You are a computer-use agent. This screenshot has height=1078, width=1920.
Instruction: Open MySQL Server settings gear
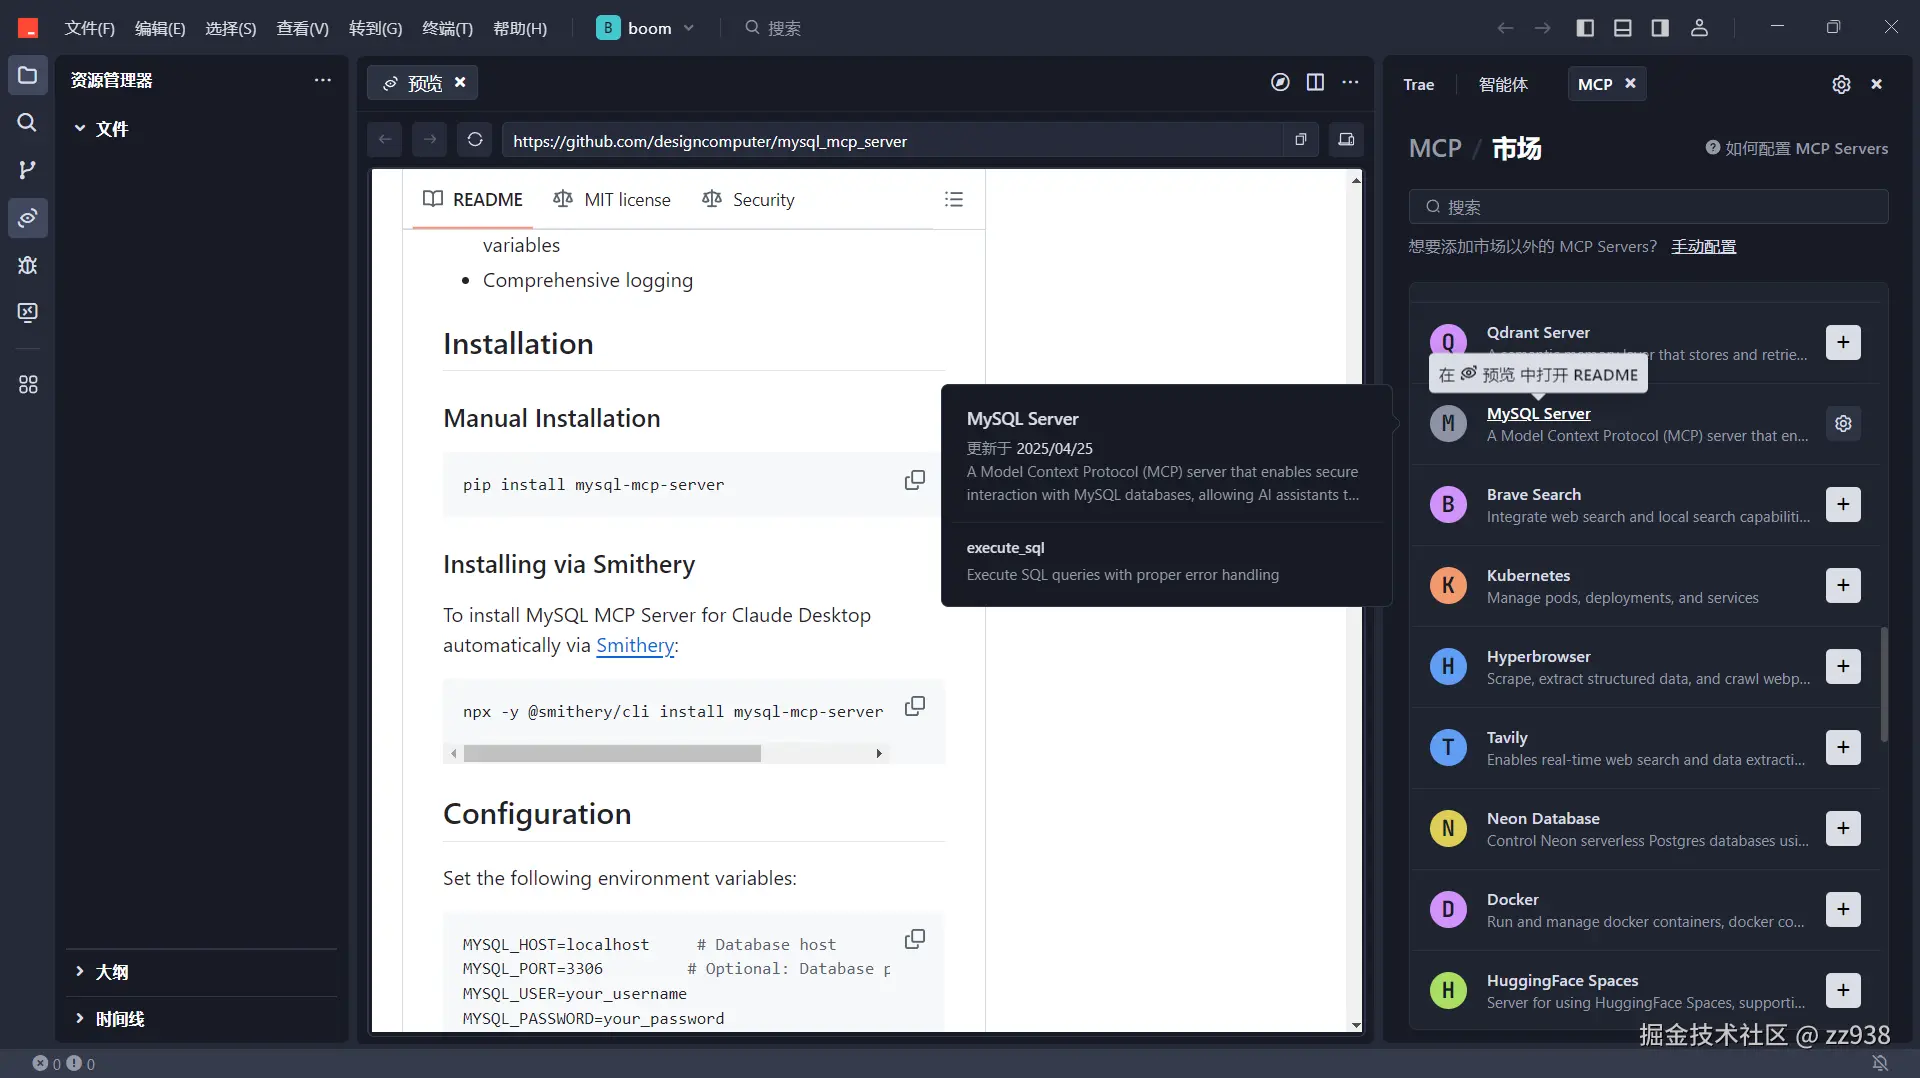coord(1843,424)
